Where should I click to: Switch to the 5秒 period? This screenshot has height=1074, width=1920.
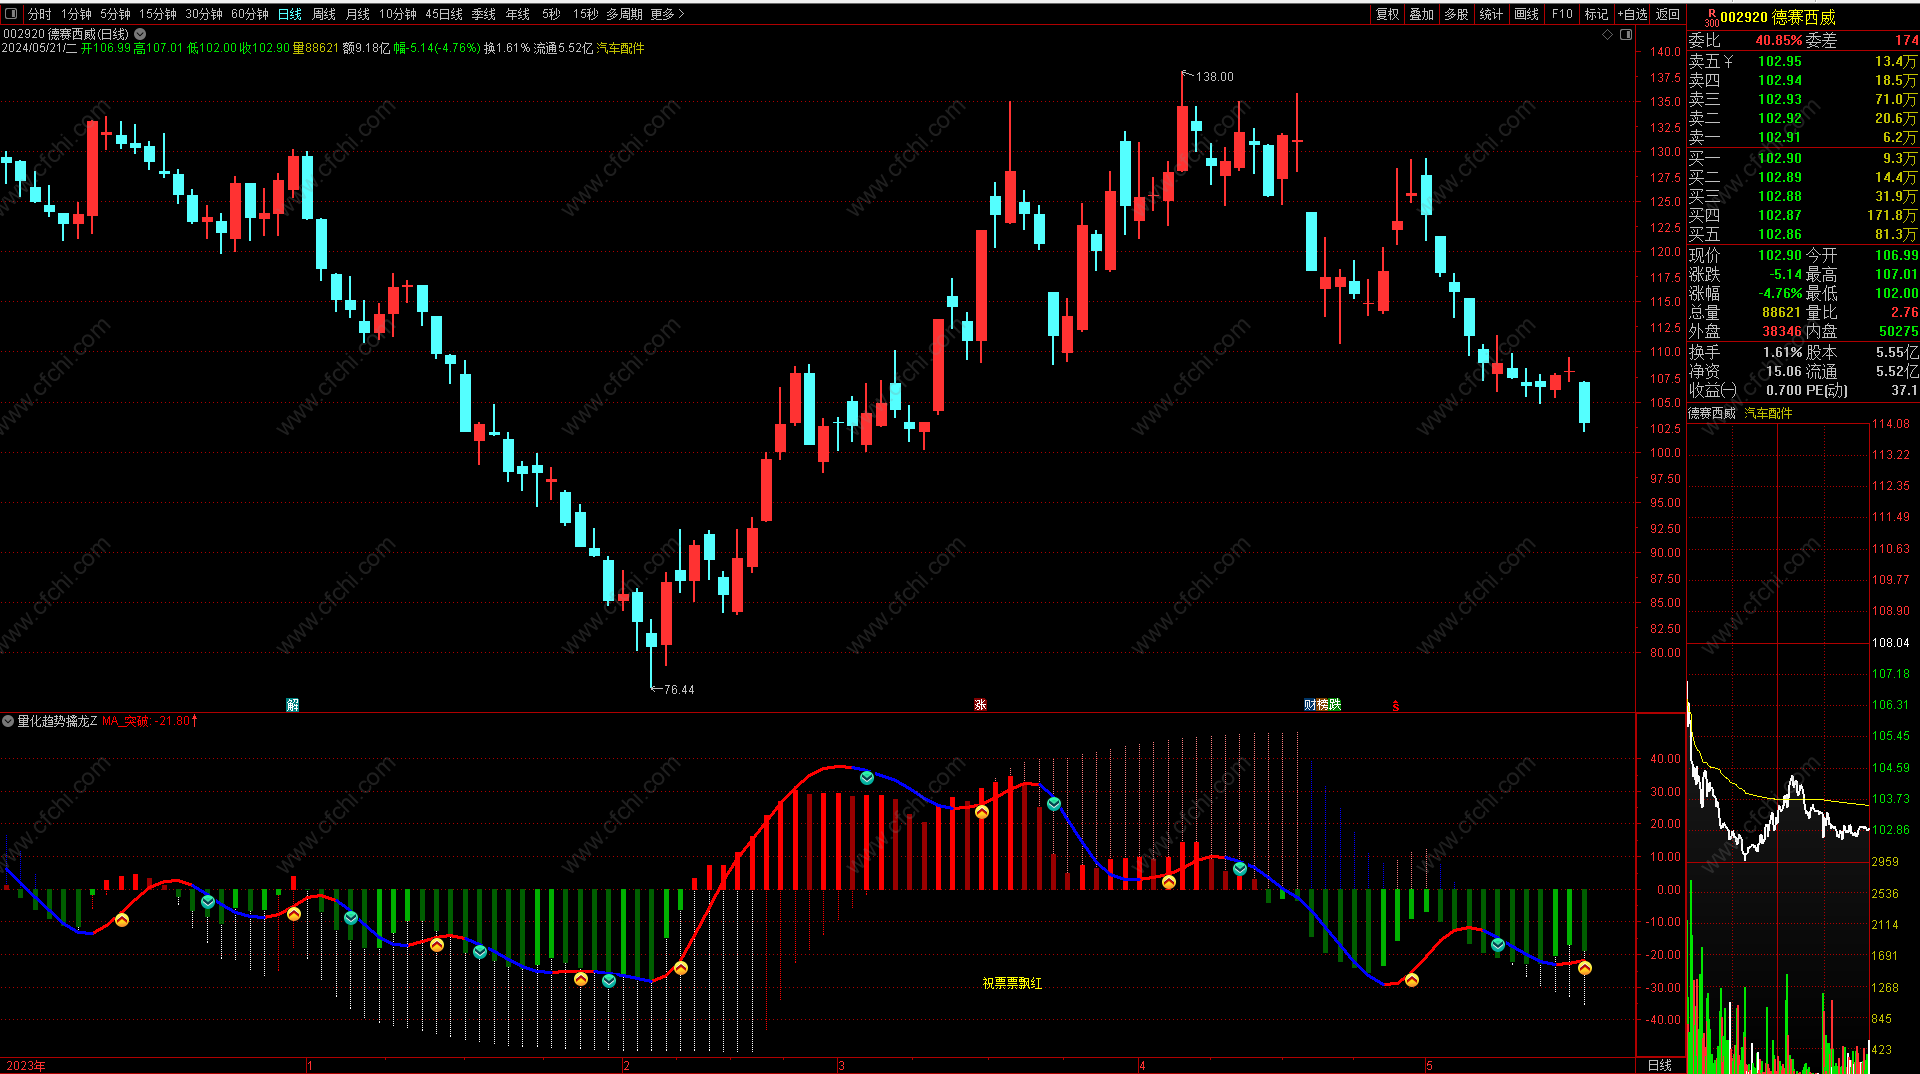coord(551,14)
